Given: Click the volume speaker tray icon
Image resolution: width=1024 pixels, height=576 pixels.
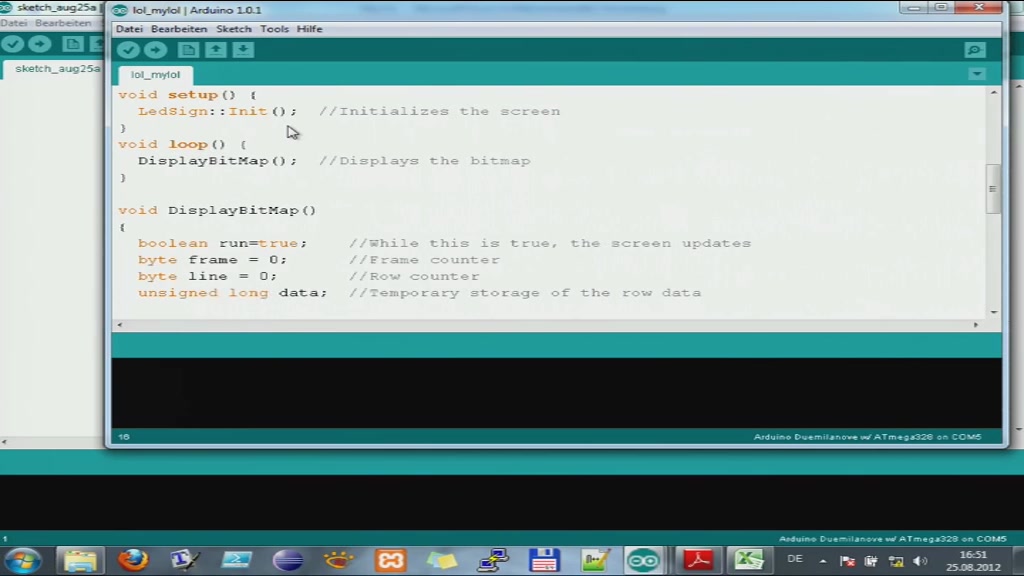Looking at the screenshot, I should (x=920, y=561).
